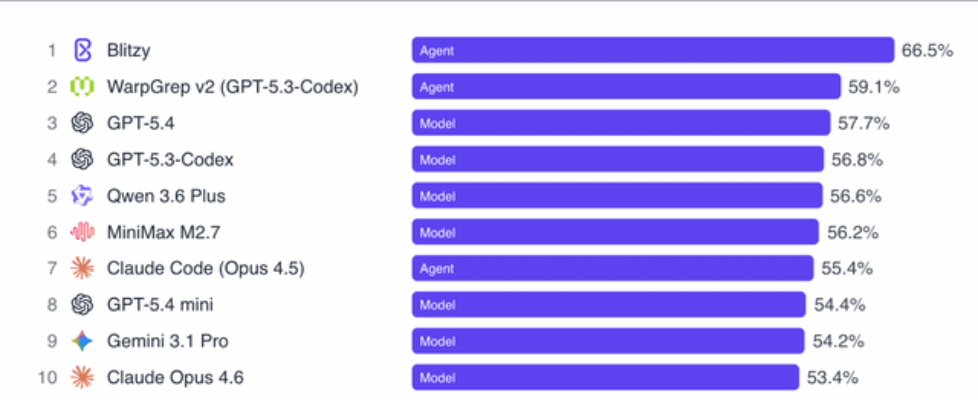Viewport: 978px width, 400px height.
Task: Open the Blitzy entry name
Action: click(x=129, y=51)
